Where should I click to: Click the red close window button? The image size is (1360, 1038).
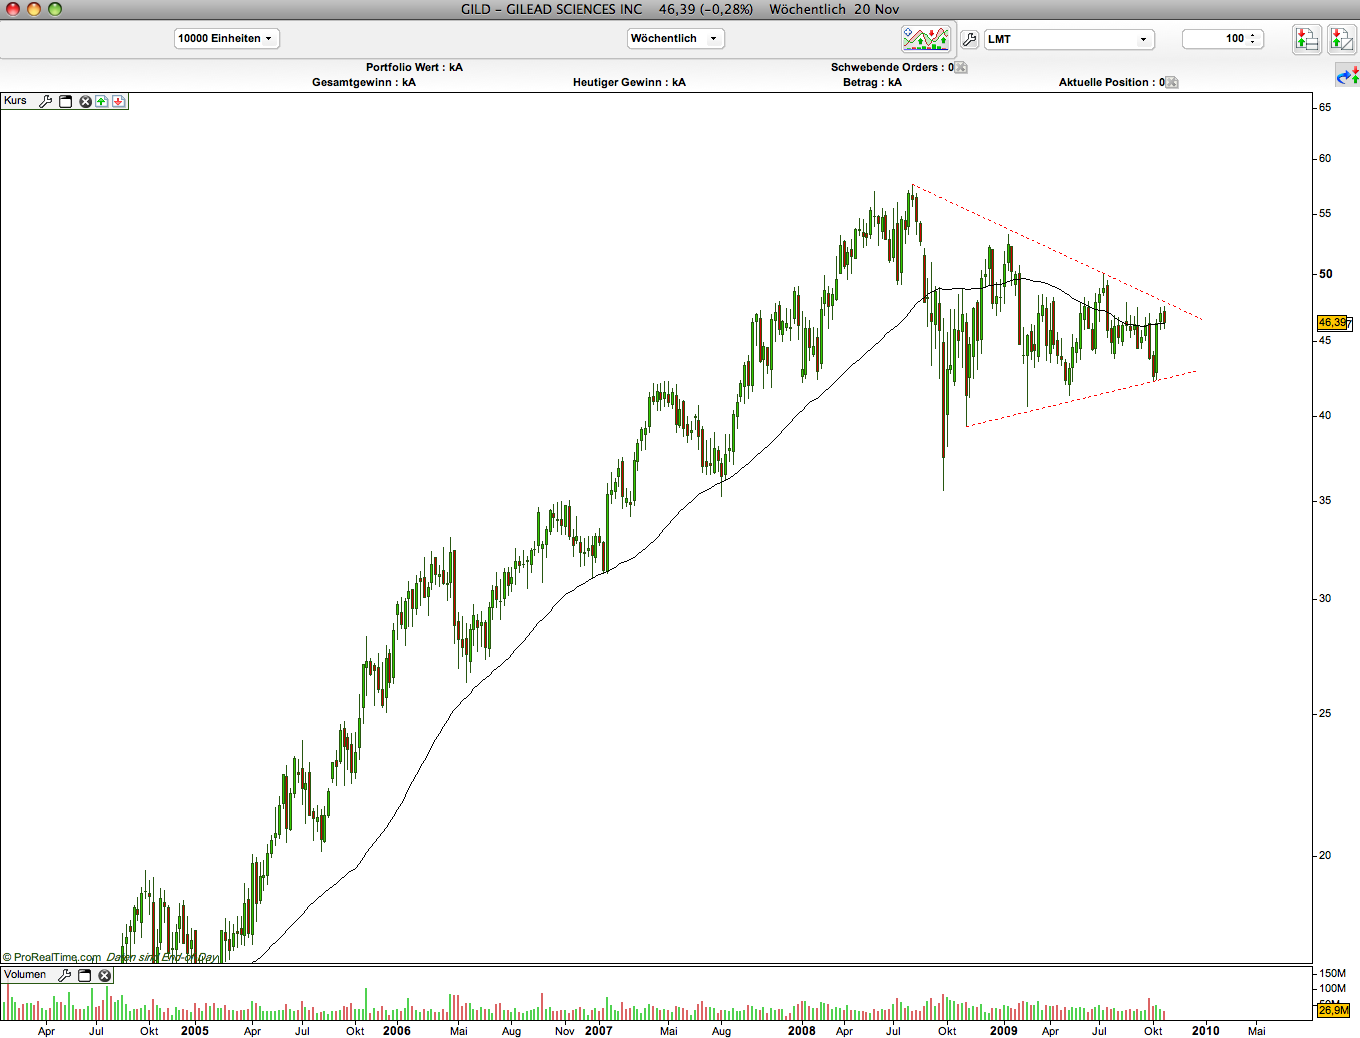14,9
